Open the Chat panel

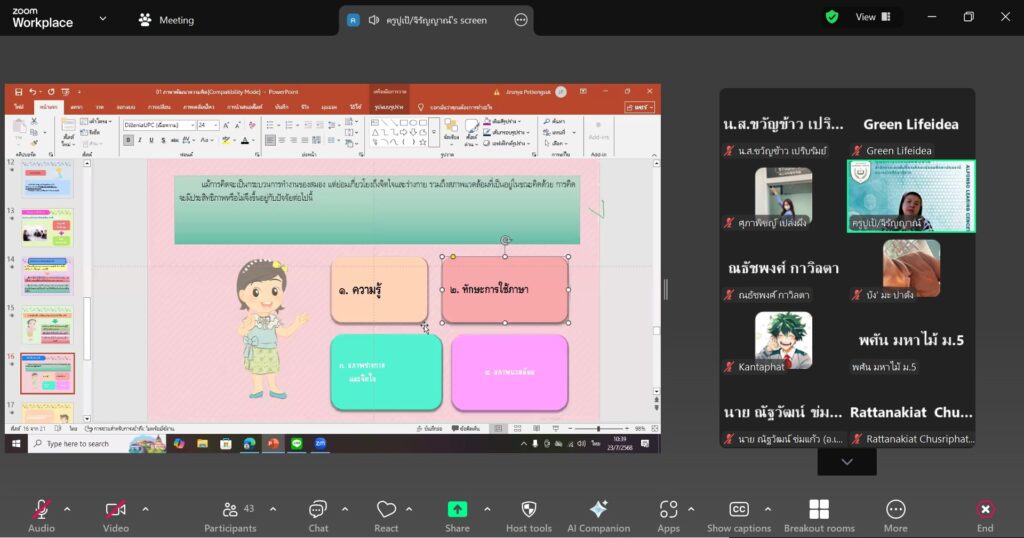[318, 509]
